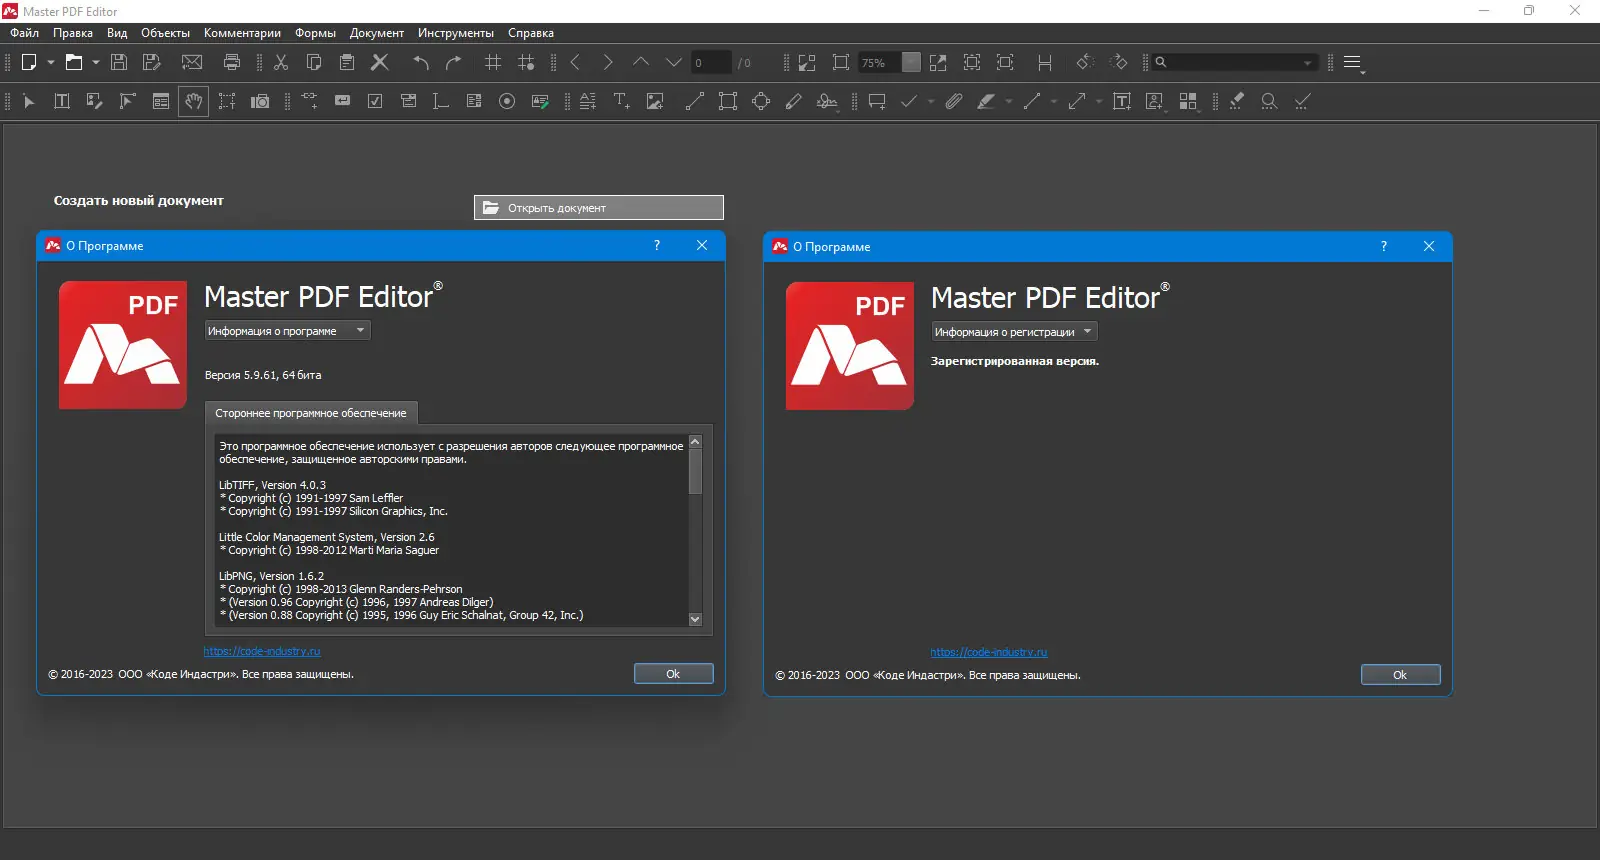Select the Insert Image tool
Screen dimensions: 1600x860
click(x=655, y=101)
